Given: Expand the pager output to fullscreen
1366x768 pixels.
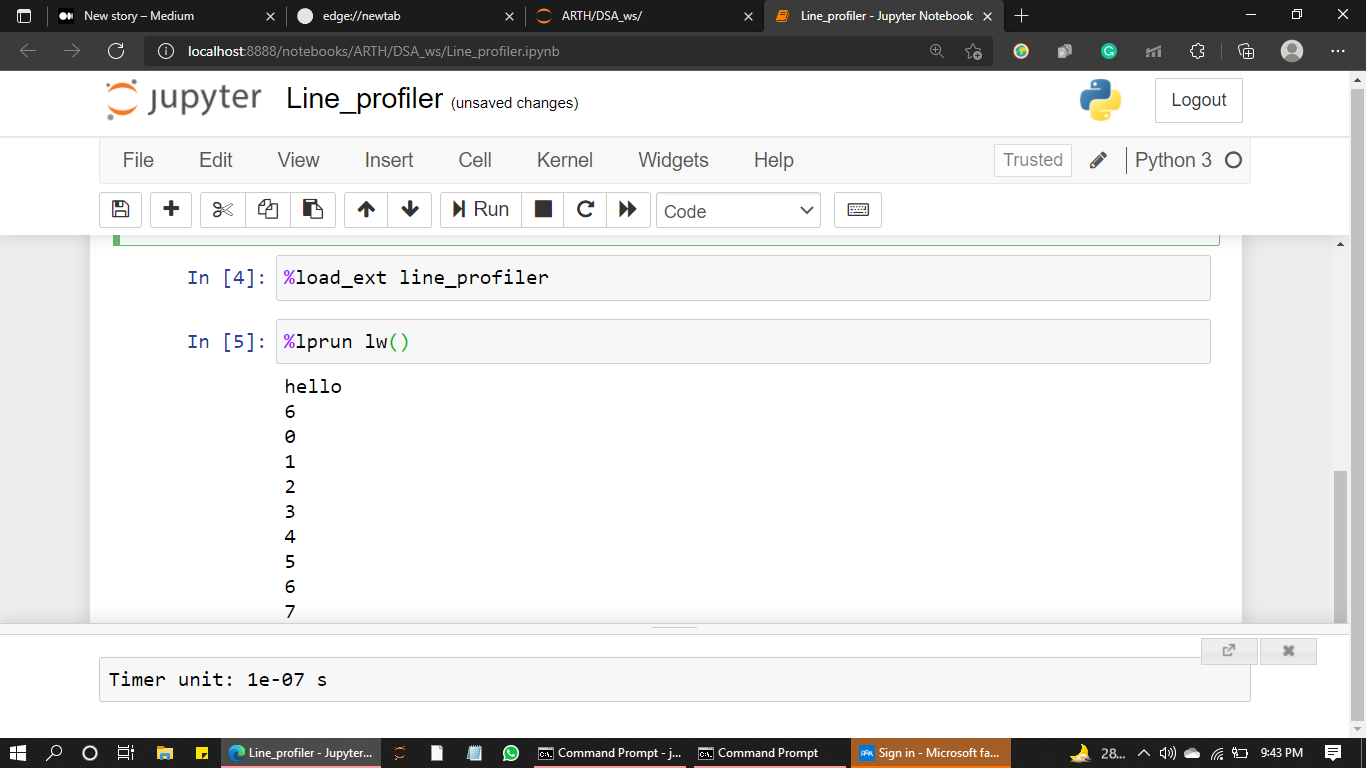Looking at the screenshot, I should [1228, 651].
